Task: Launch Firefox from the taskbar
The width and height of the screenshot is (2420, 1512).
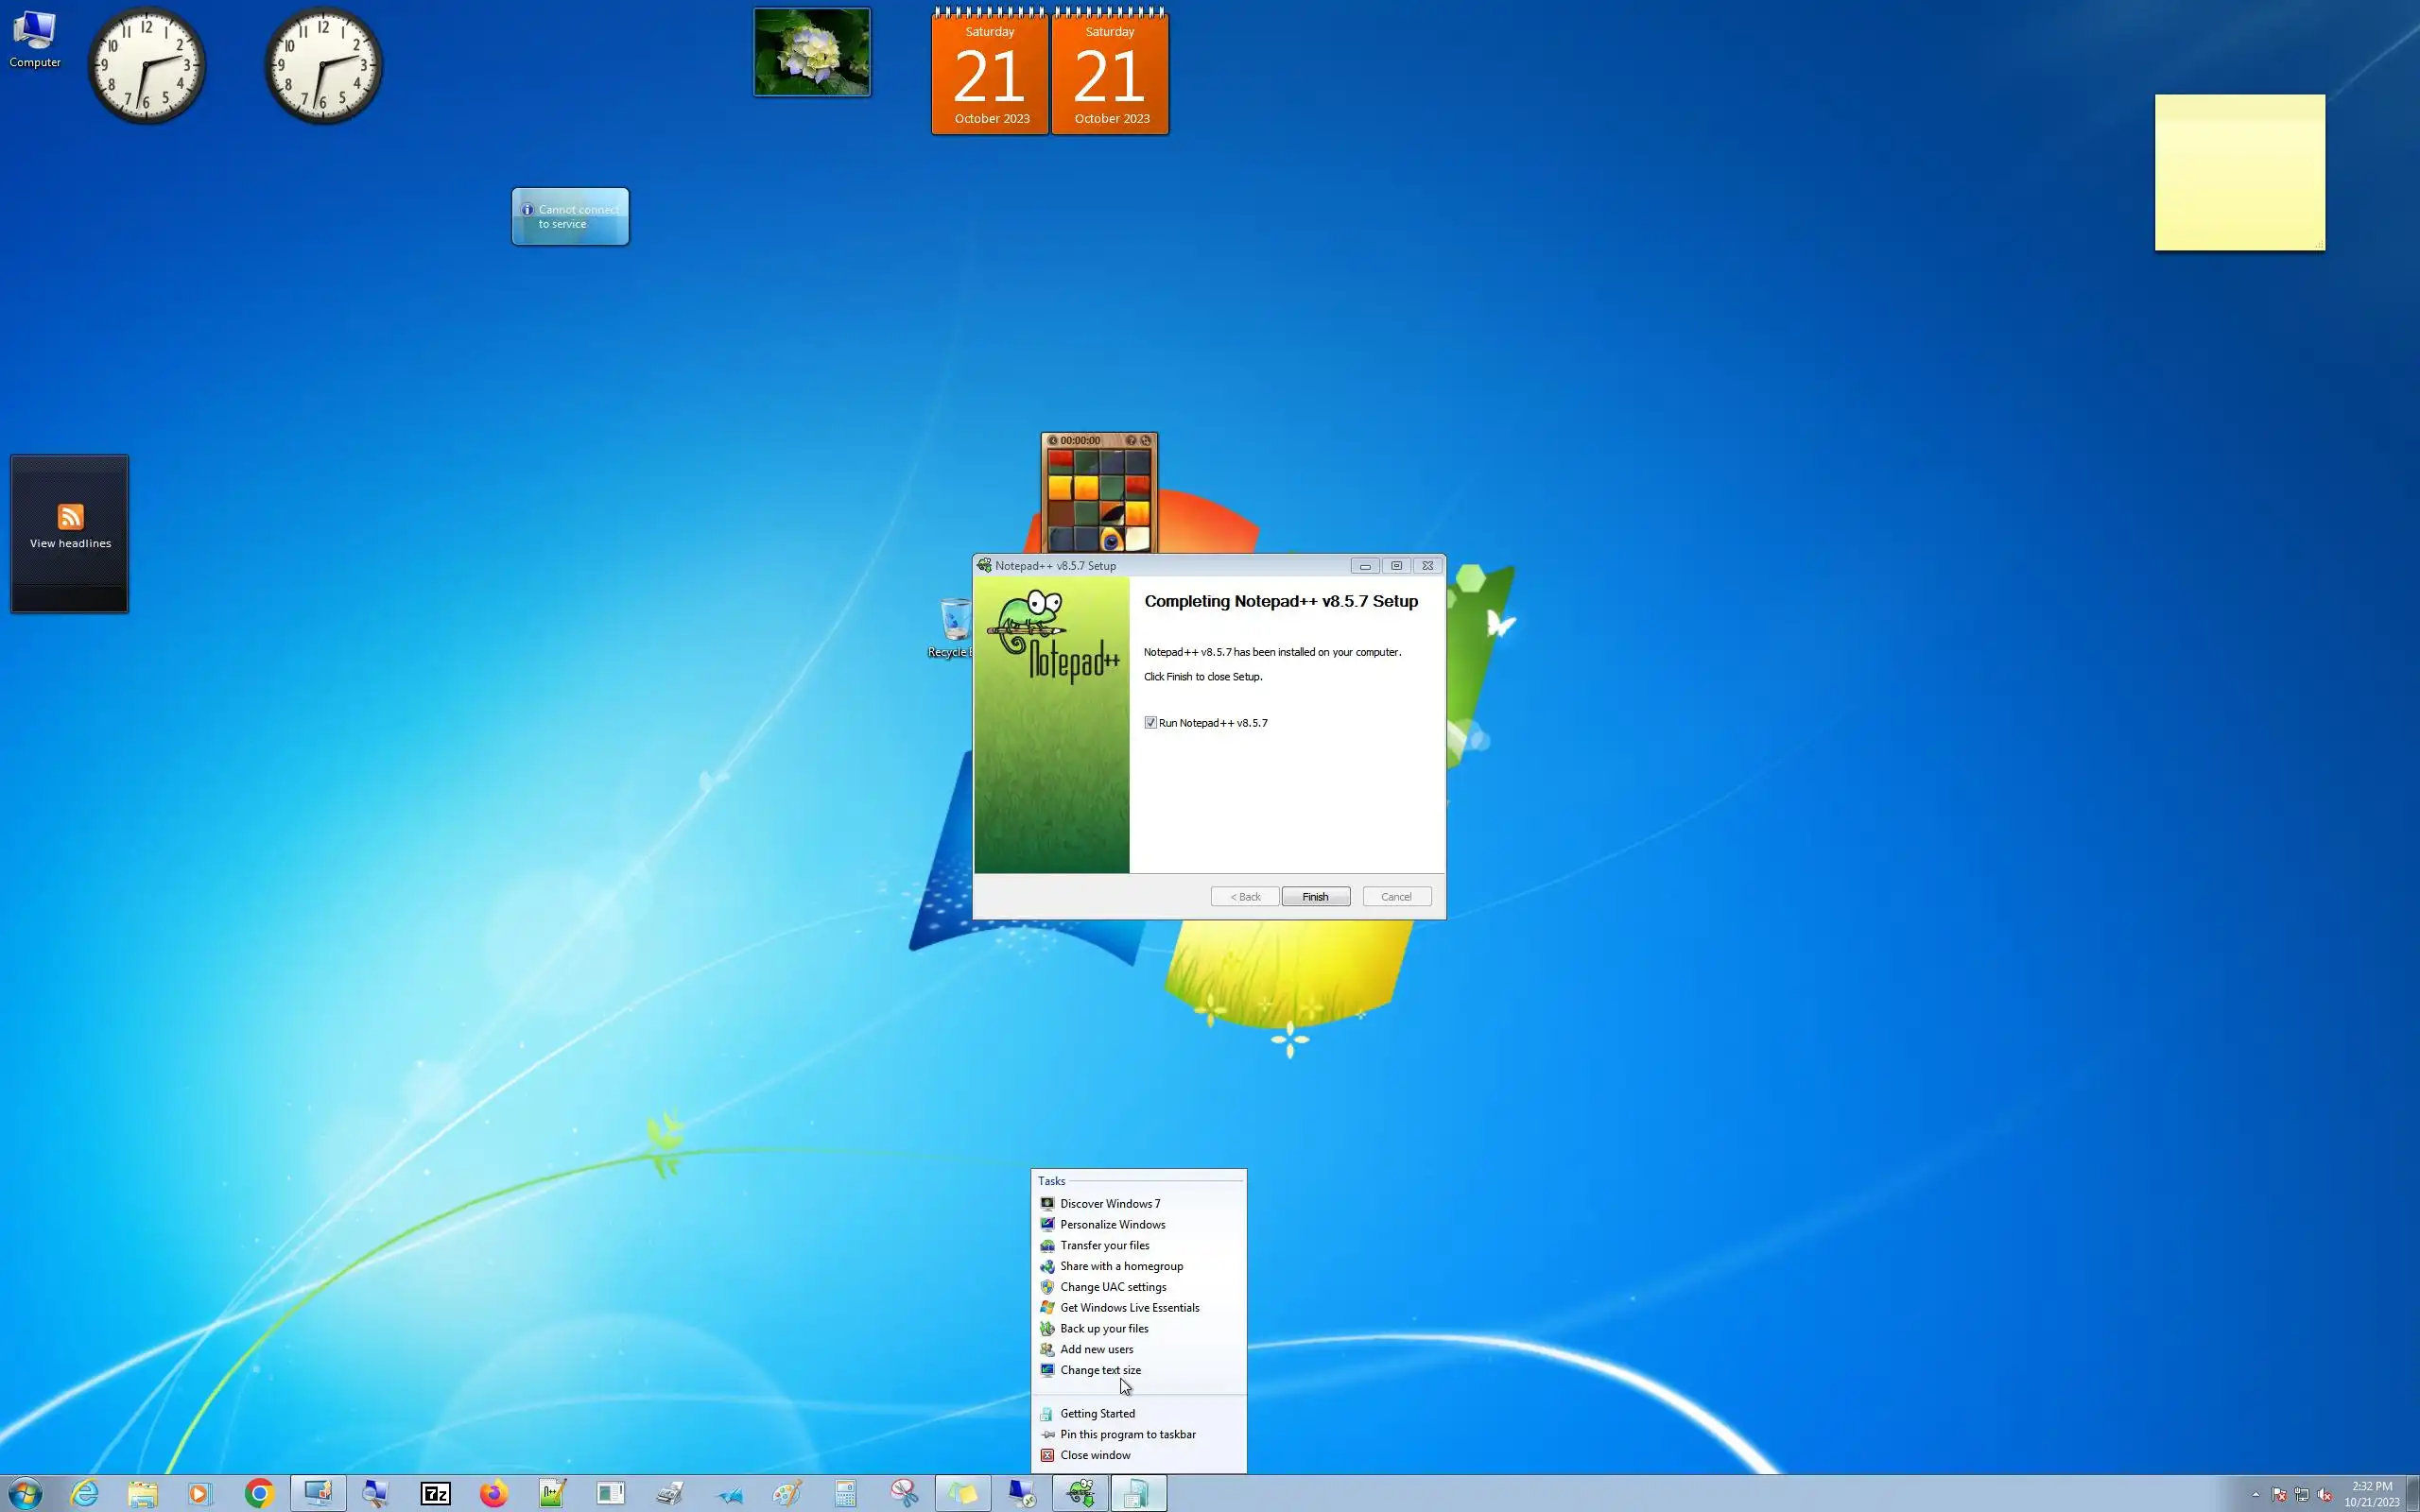Action: point(493,1493)
